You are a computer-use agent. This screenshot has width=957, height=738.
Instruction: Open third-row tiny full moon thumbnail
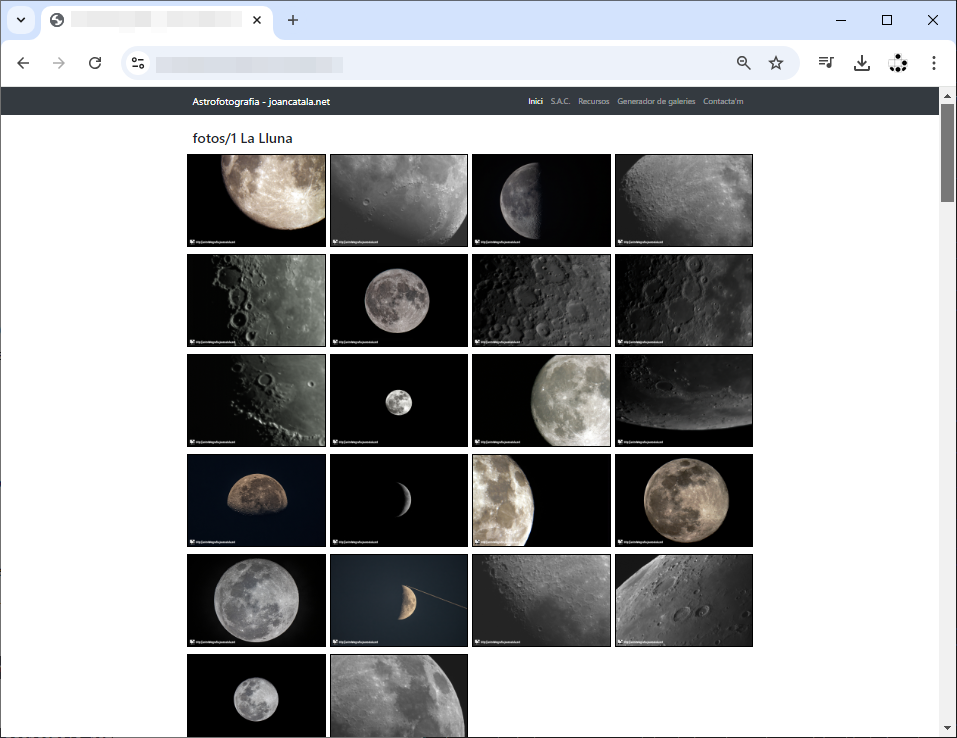click(399, 400)
